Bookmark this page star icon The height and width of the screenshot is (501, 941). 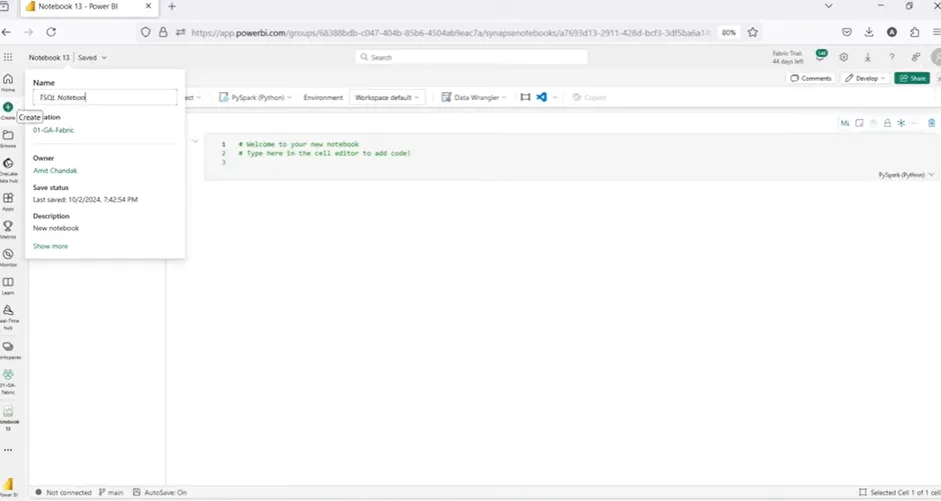(x=753, y=32)
